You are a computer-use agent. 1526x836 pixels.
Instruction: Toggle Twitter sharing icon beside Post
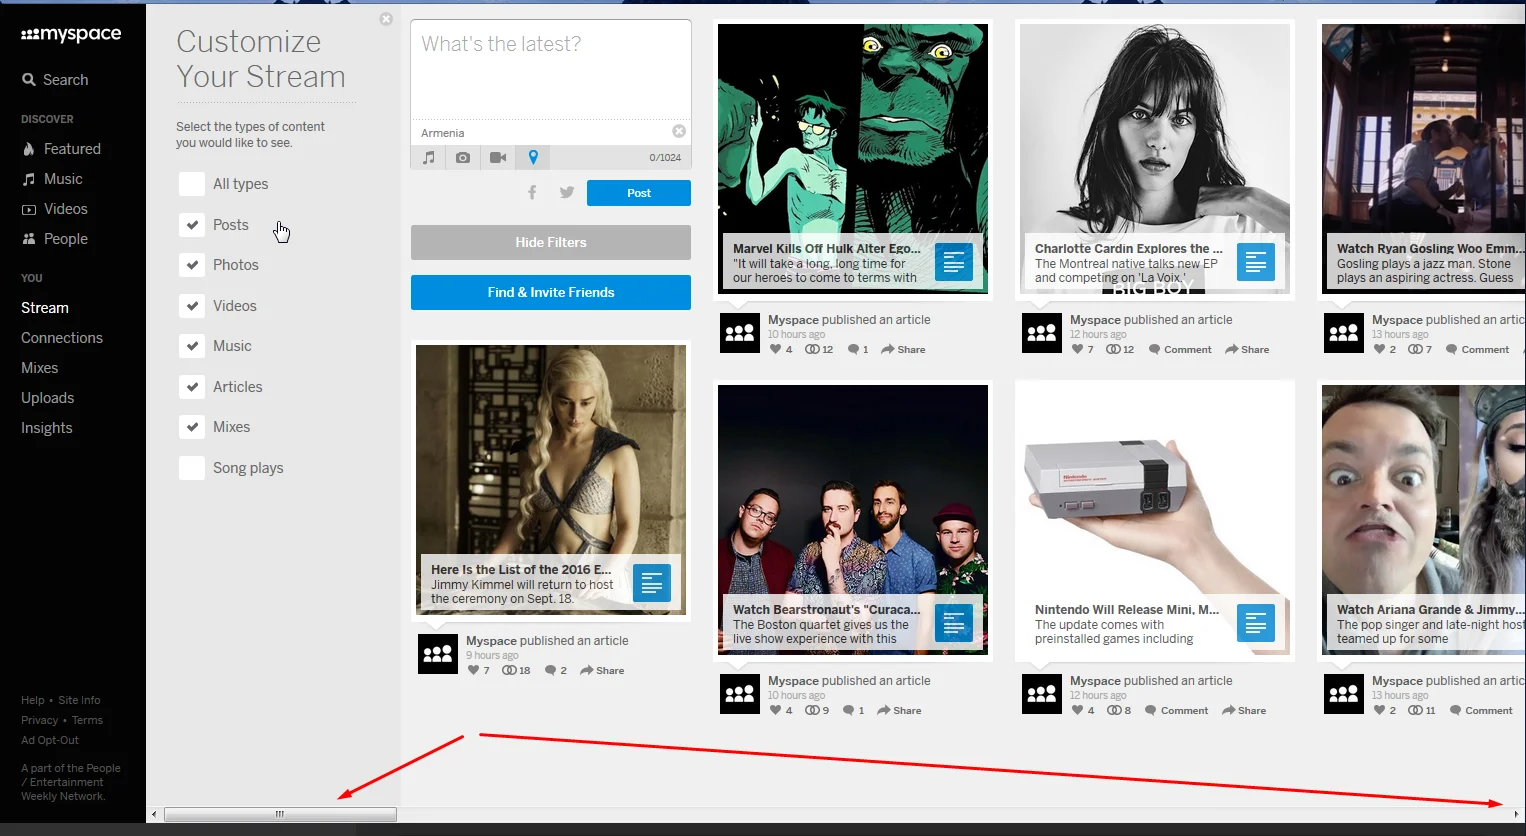point(567,193)
